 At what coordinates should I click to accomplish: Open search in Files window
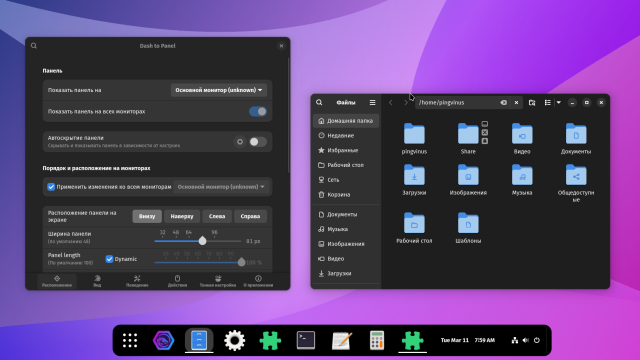319,102
